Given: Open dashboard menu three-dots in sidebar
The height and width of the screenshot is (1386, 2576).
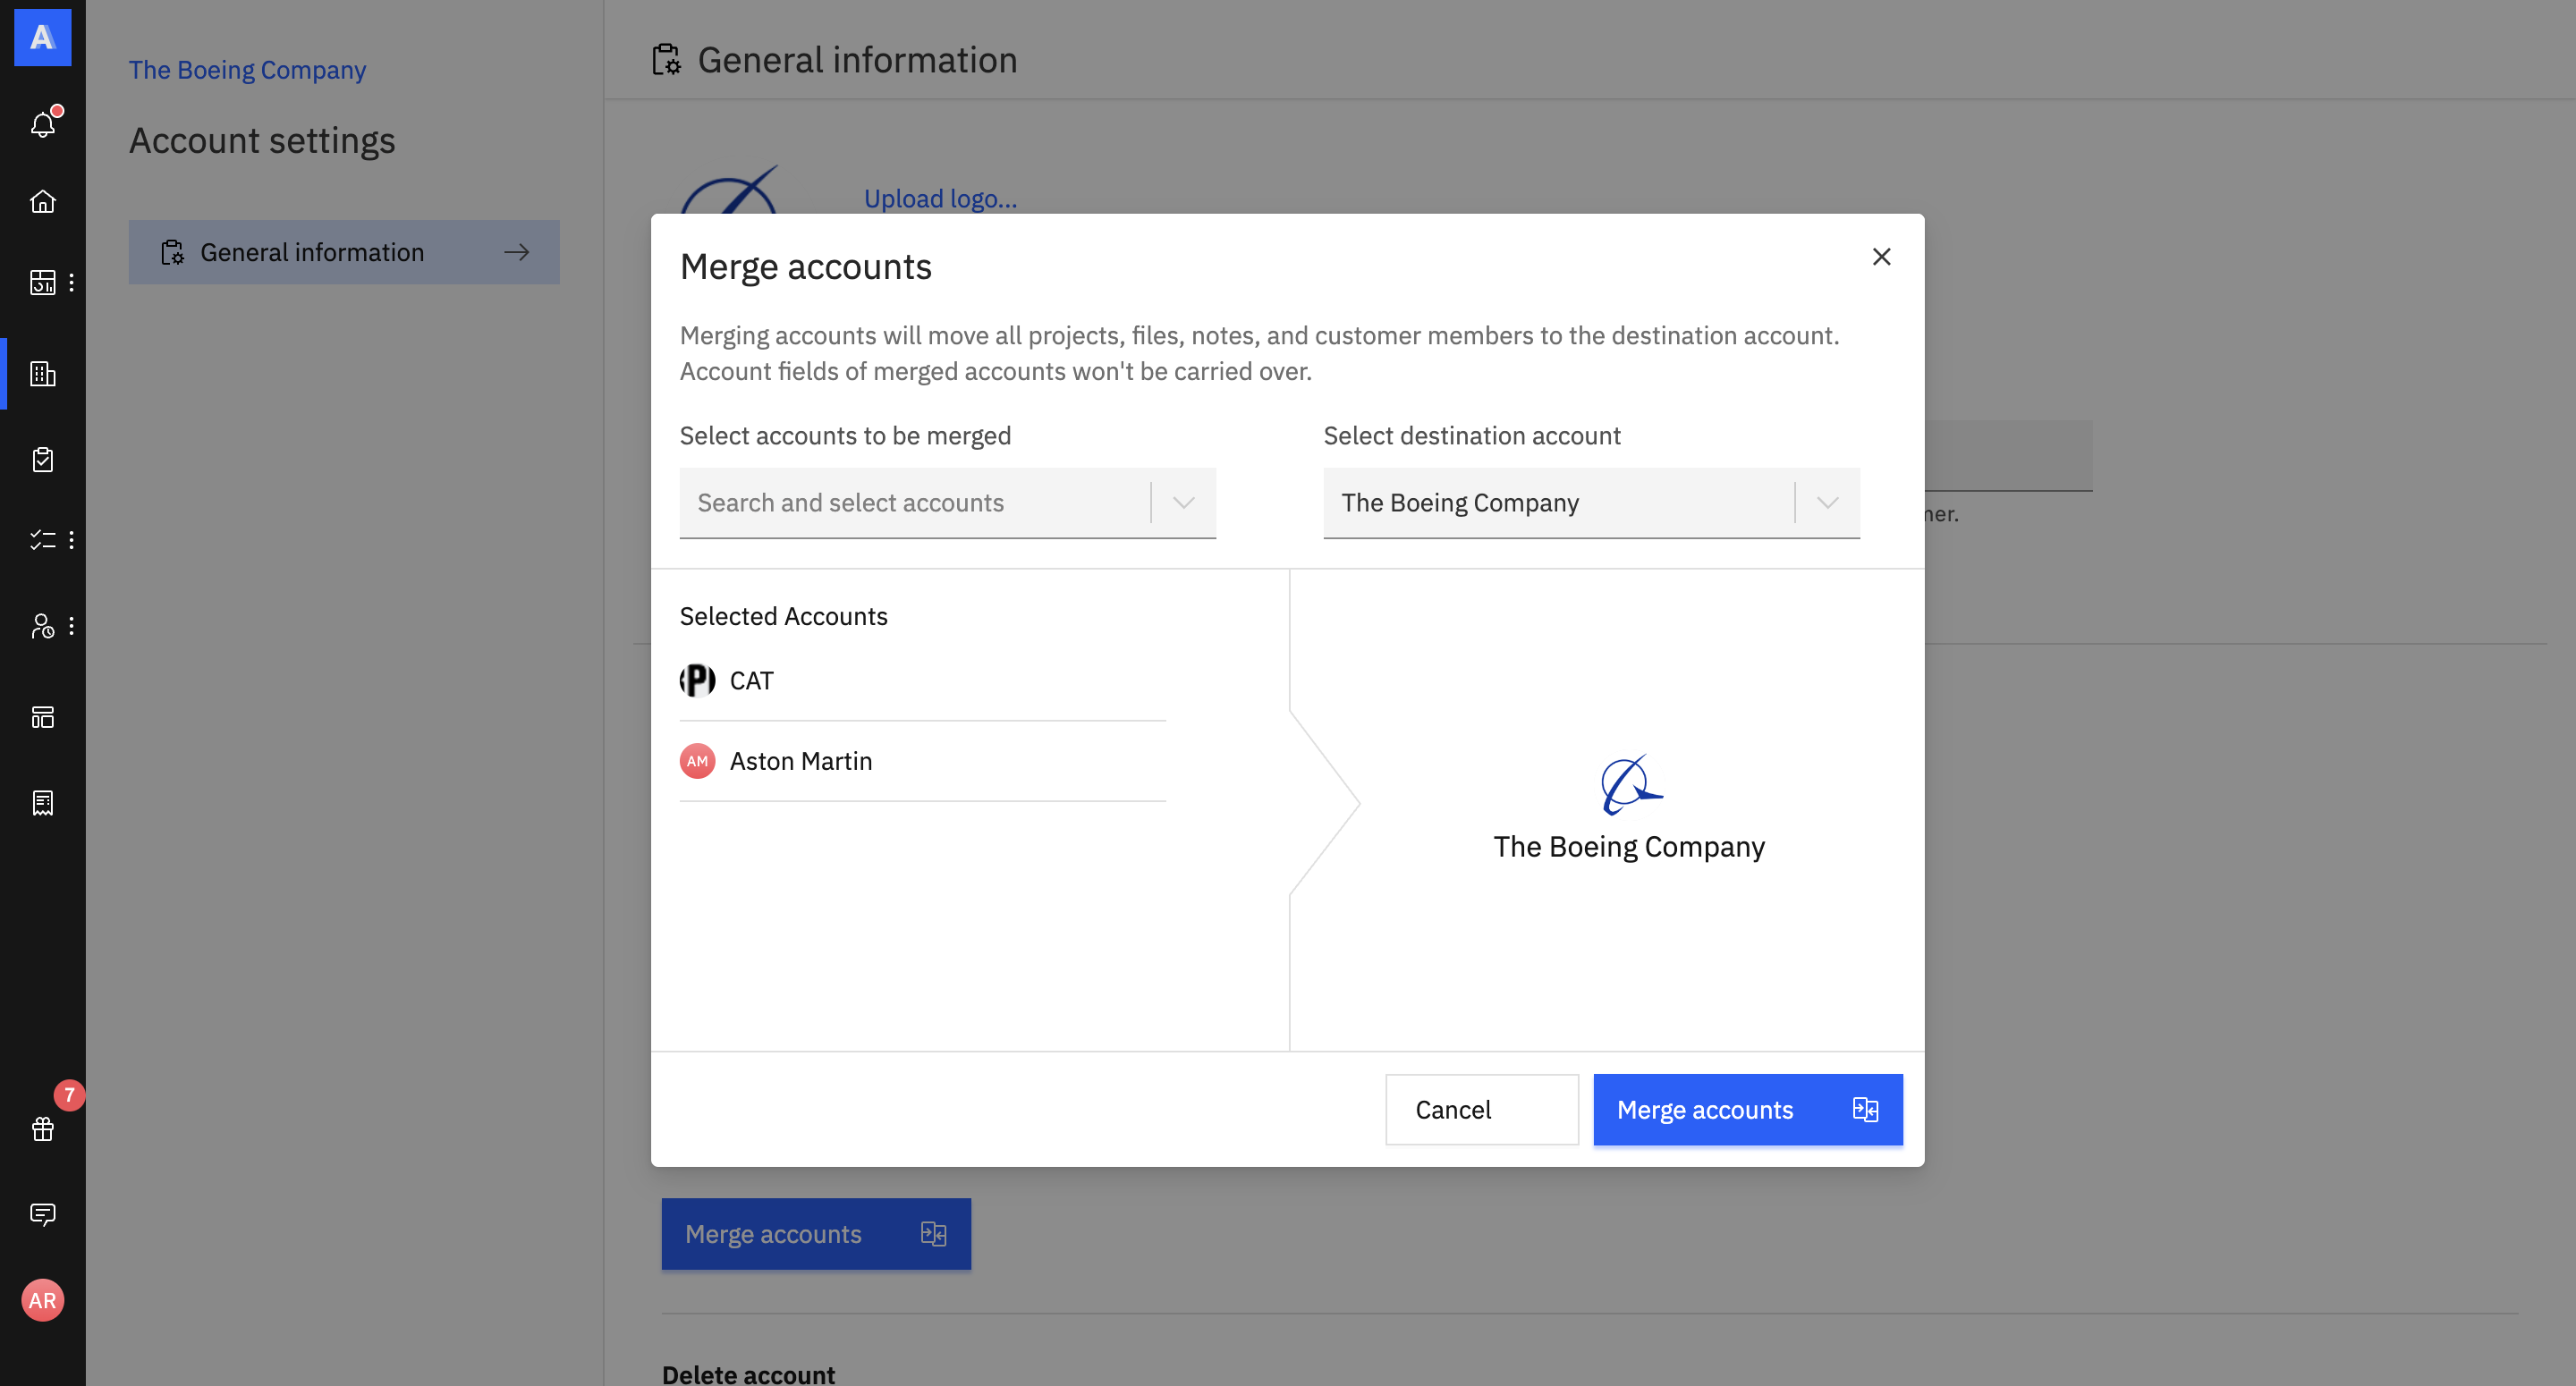Looking at the screenshot, I should point(71,283).
